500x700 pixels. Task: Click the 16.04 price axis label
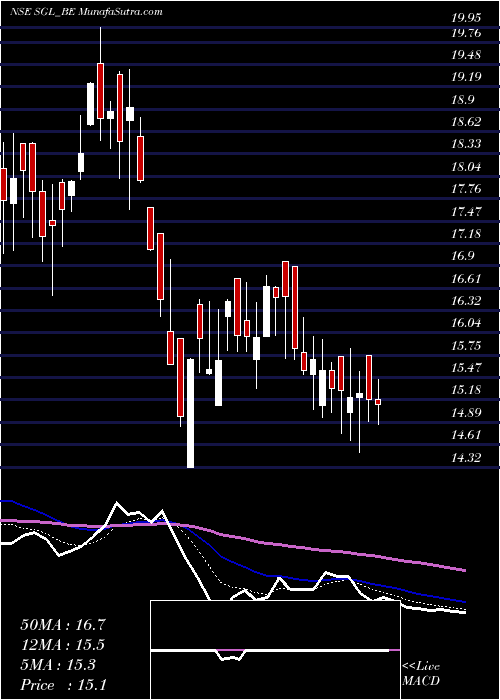coord(467,323)
